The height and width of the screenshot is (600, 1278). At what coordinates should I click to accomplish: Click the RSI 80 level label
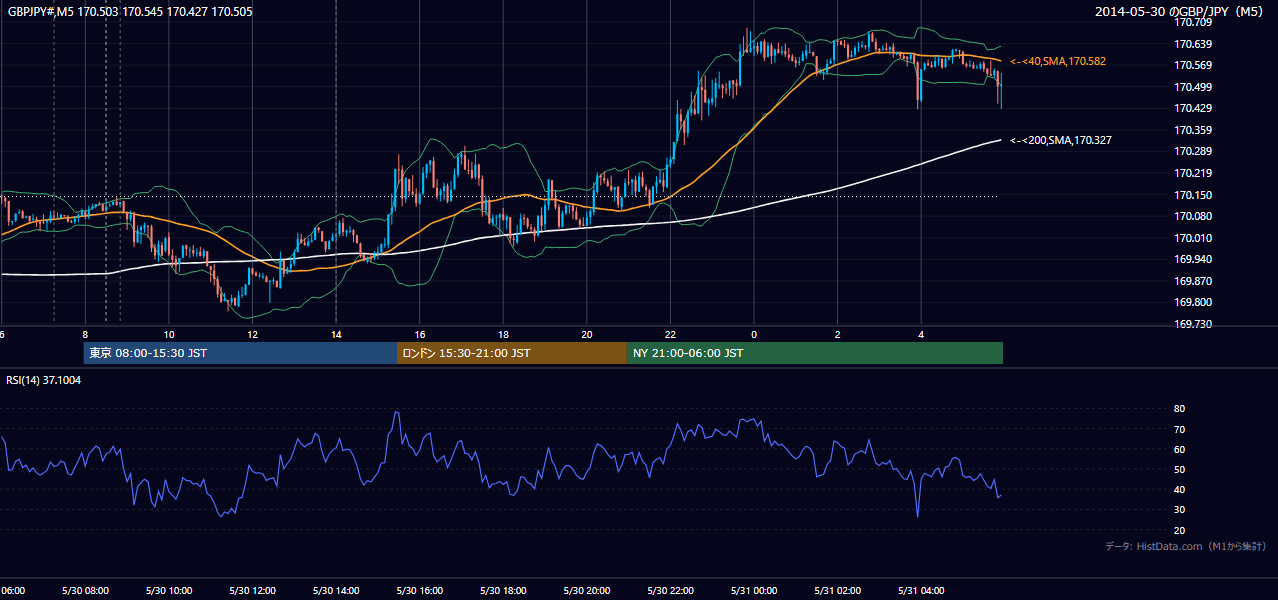click(1180, 409)
